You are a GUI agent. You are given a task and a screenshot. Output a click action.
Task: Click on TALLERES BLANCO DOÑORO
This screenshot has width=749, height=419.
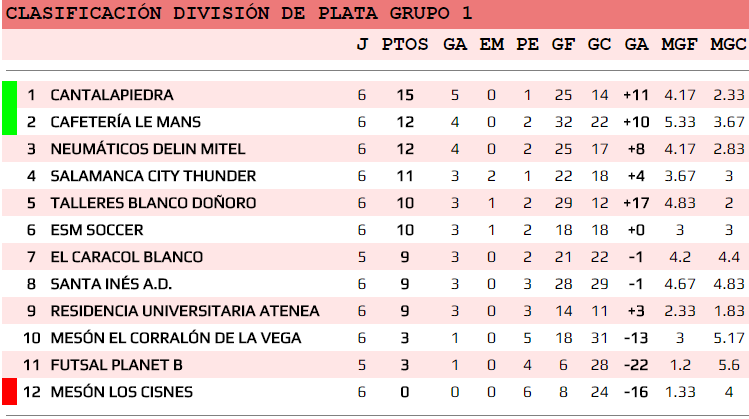point(153,203)
